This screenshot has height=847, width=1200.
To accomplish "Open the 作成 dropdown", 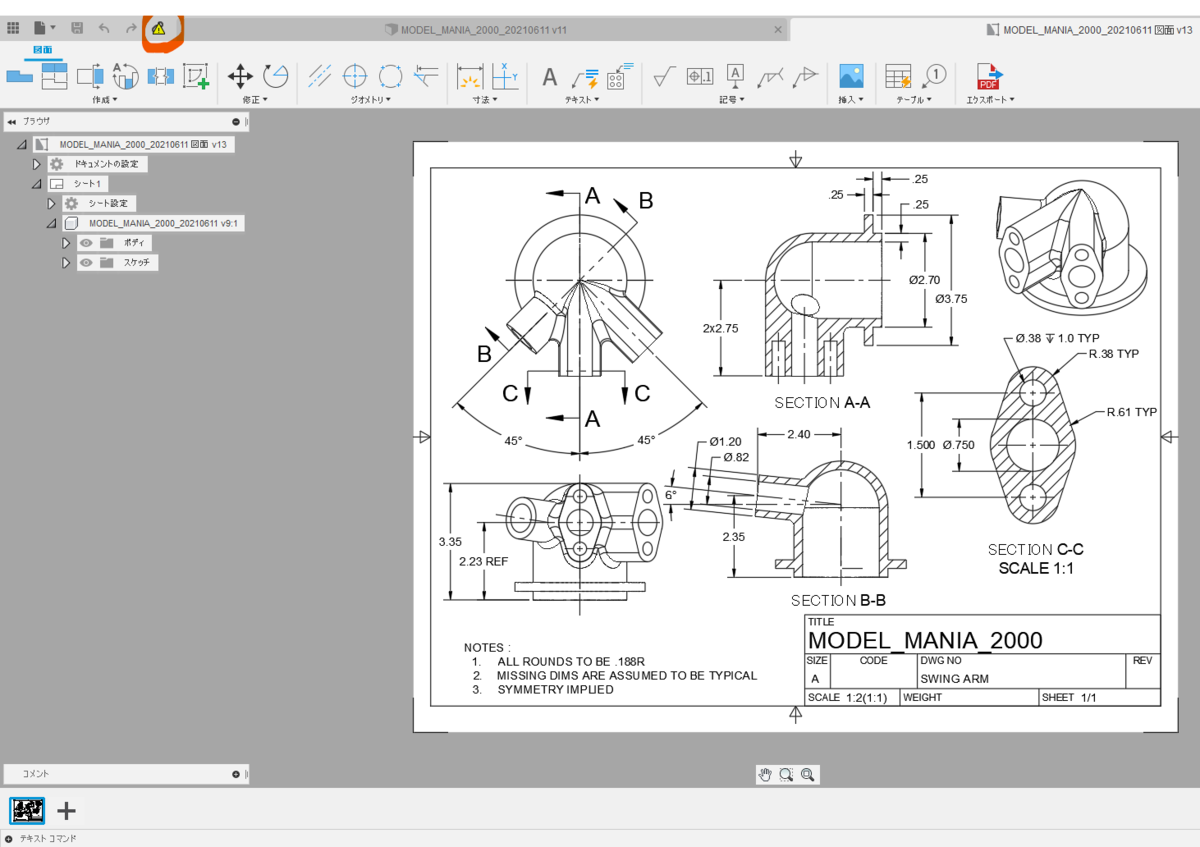I will (x=104, y=100).
